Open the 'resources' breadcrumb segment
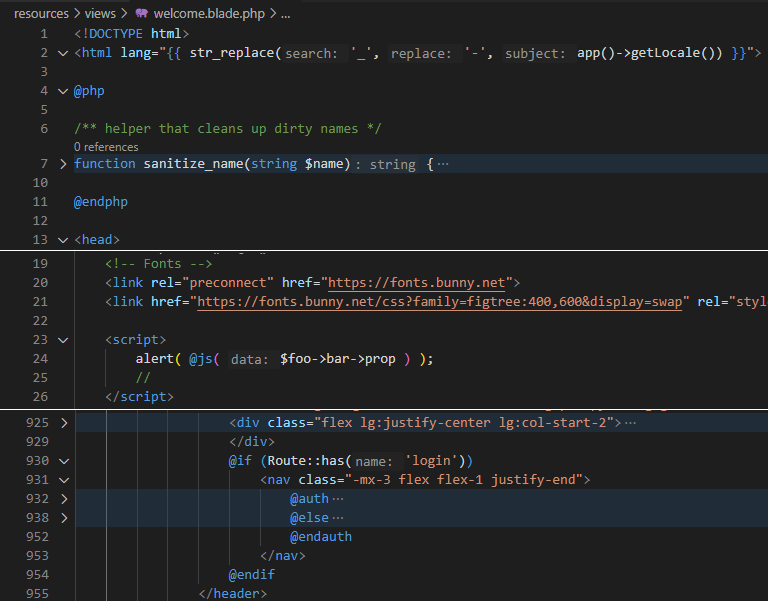Image resolution: width=768 pixels, height=601 pixels. (x=41, y=14)
